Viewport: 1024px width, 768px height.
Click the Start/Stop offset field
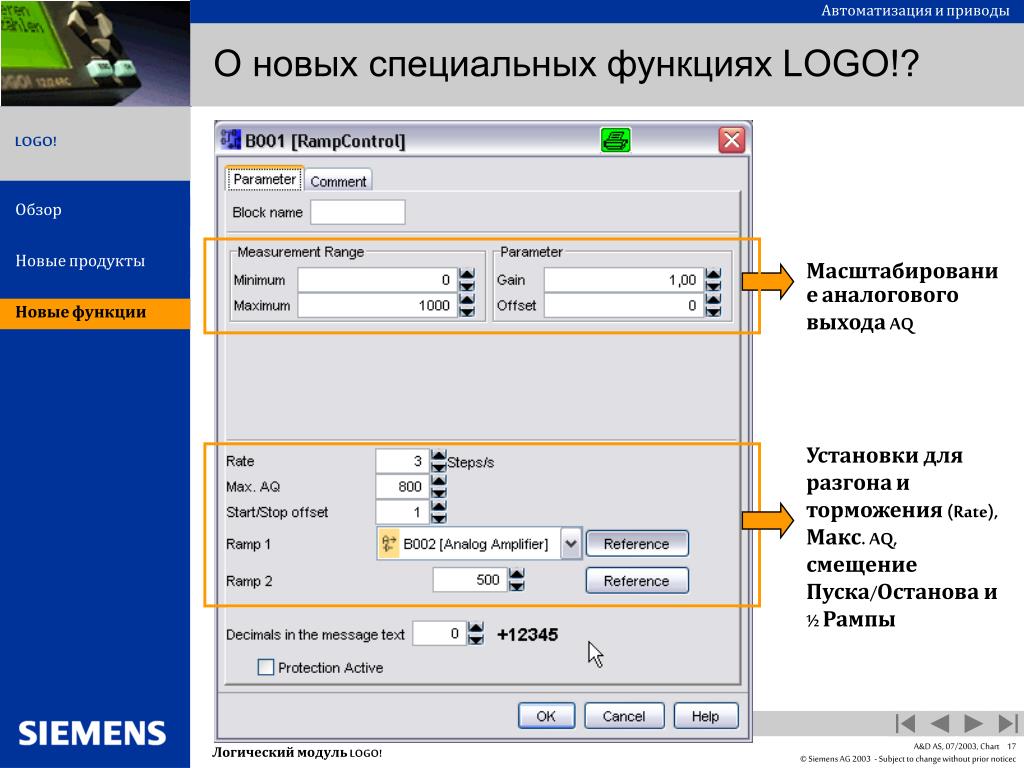tap(402, 512)
